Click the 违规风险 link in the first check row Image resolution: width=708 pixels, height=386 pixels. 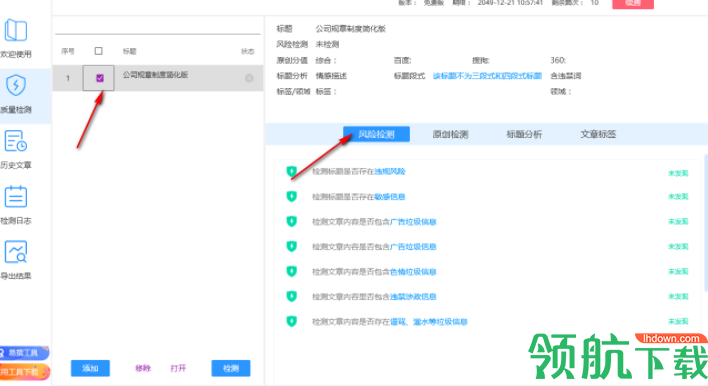pos(390,172)
